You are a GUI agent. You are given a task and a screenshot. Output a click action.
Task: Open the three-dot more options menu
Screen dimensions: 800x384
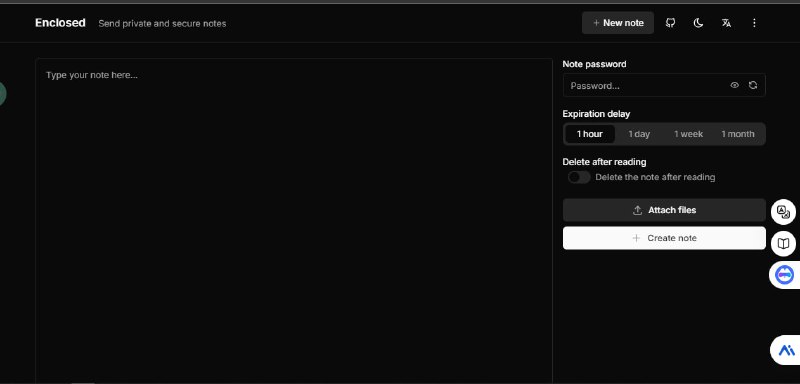point(754,23)
